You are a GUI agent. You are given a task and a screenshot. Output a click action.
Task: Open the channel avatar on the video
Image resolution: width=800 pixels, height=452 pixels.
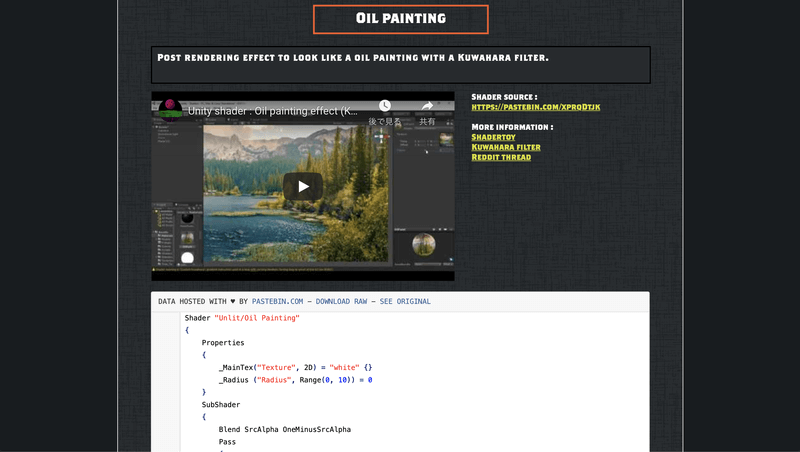coord(170,109)
